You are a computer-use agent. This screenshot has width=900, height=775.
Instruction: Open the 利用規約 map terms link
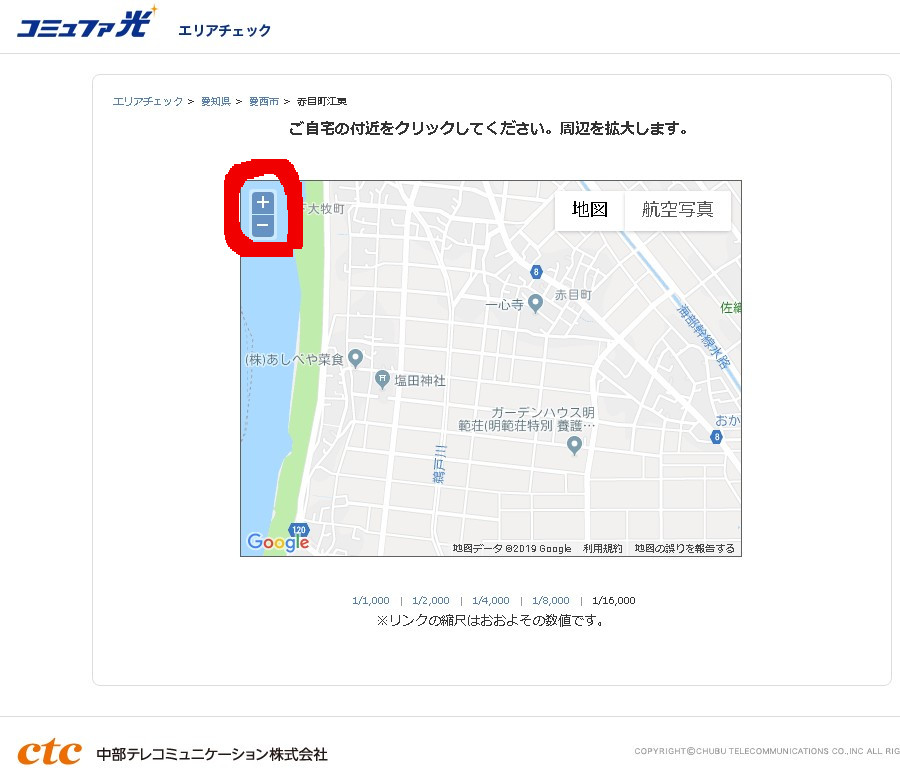[603, 548]
